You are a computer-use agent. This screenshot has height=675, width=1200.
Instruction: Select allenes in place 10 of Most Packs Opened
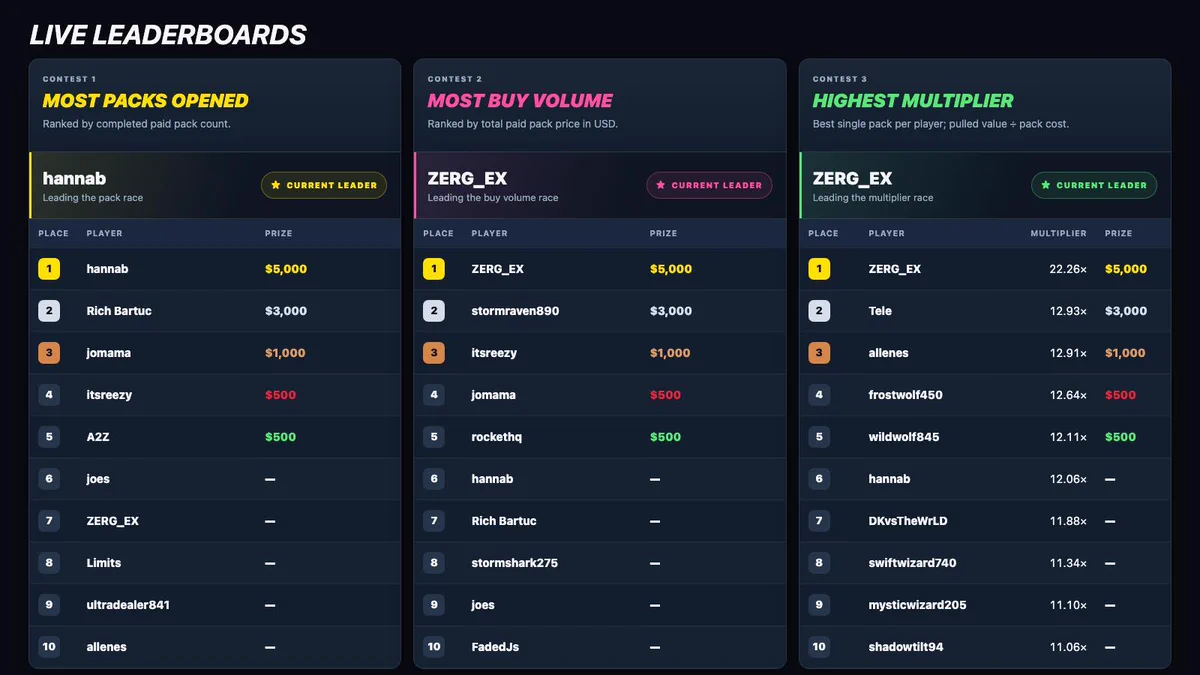click(x=107, y=647)
